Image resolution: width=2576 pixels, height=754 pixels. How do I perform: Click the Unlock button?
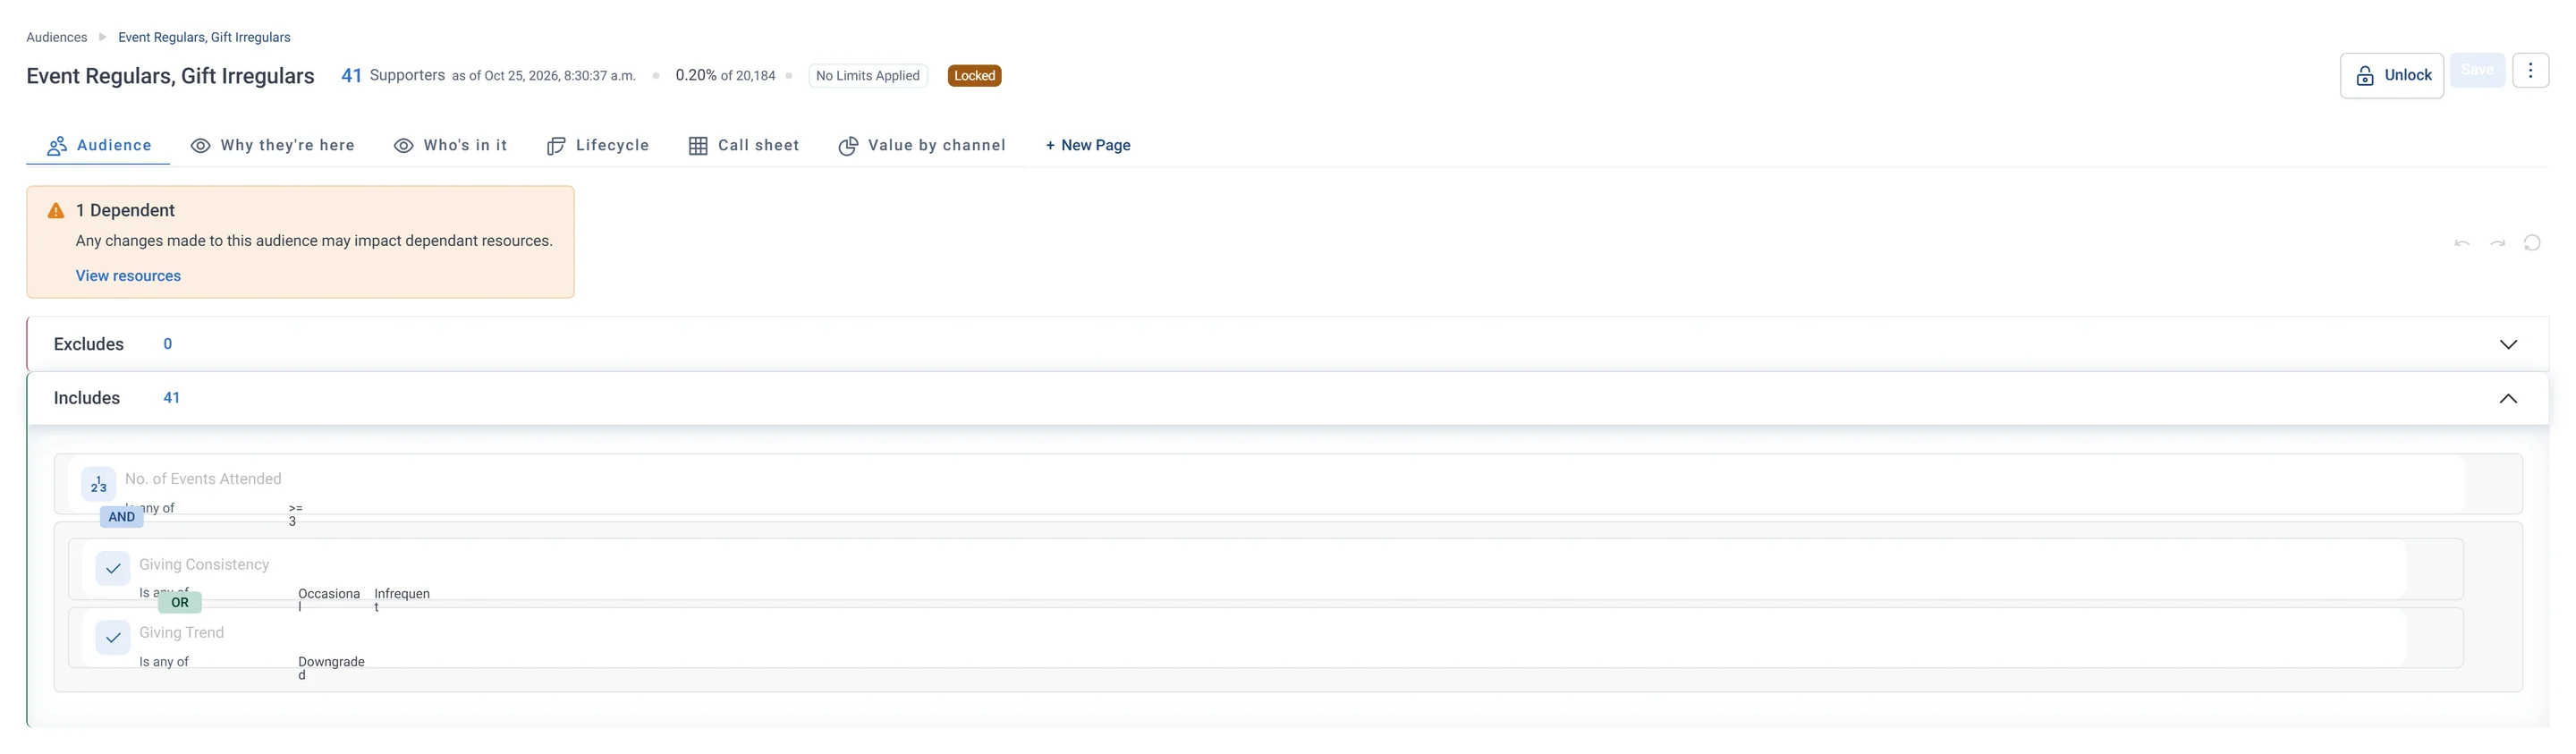(2392, 76)
